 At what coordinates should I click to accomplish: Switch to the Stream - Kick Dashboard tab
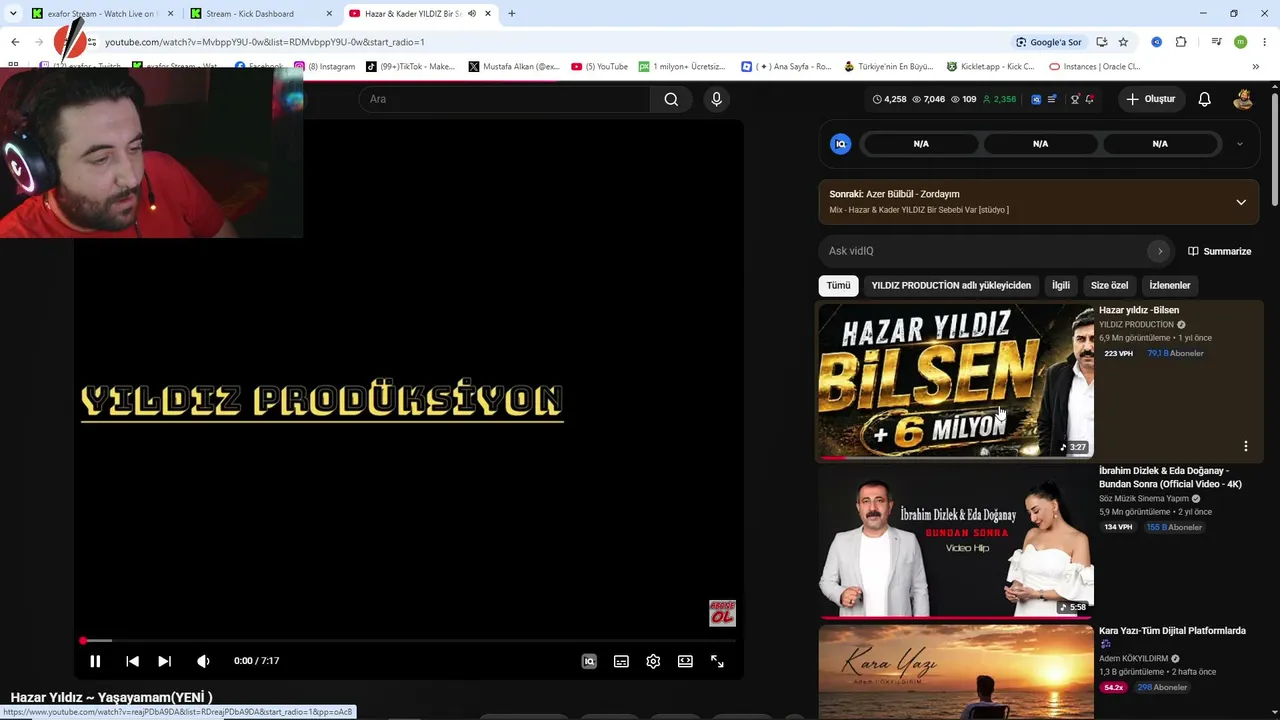pos(262,14)
